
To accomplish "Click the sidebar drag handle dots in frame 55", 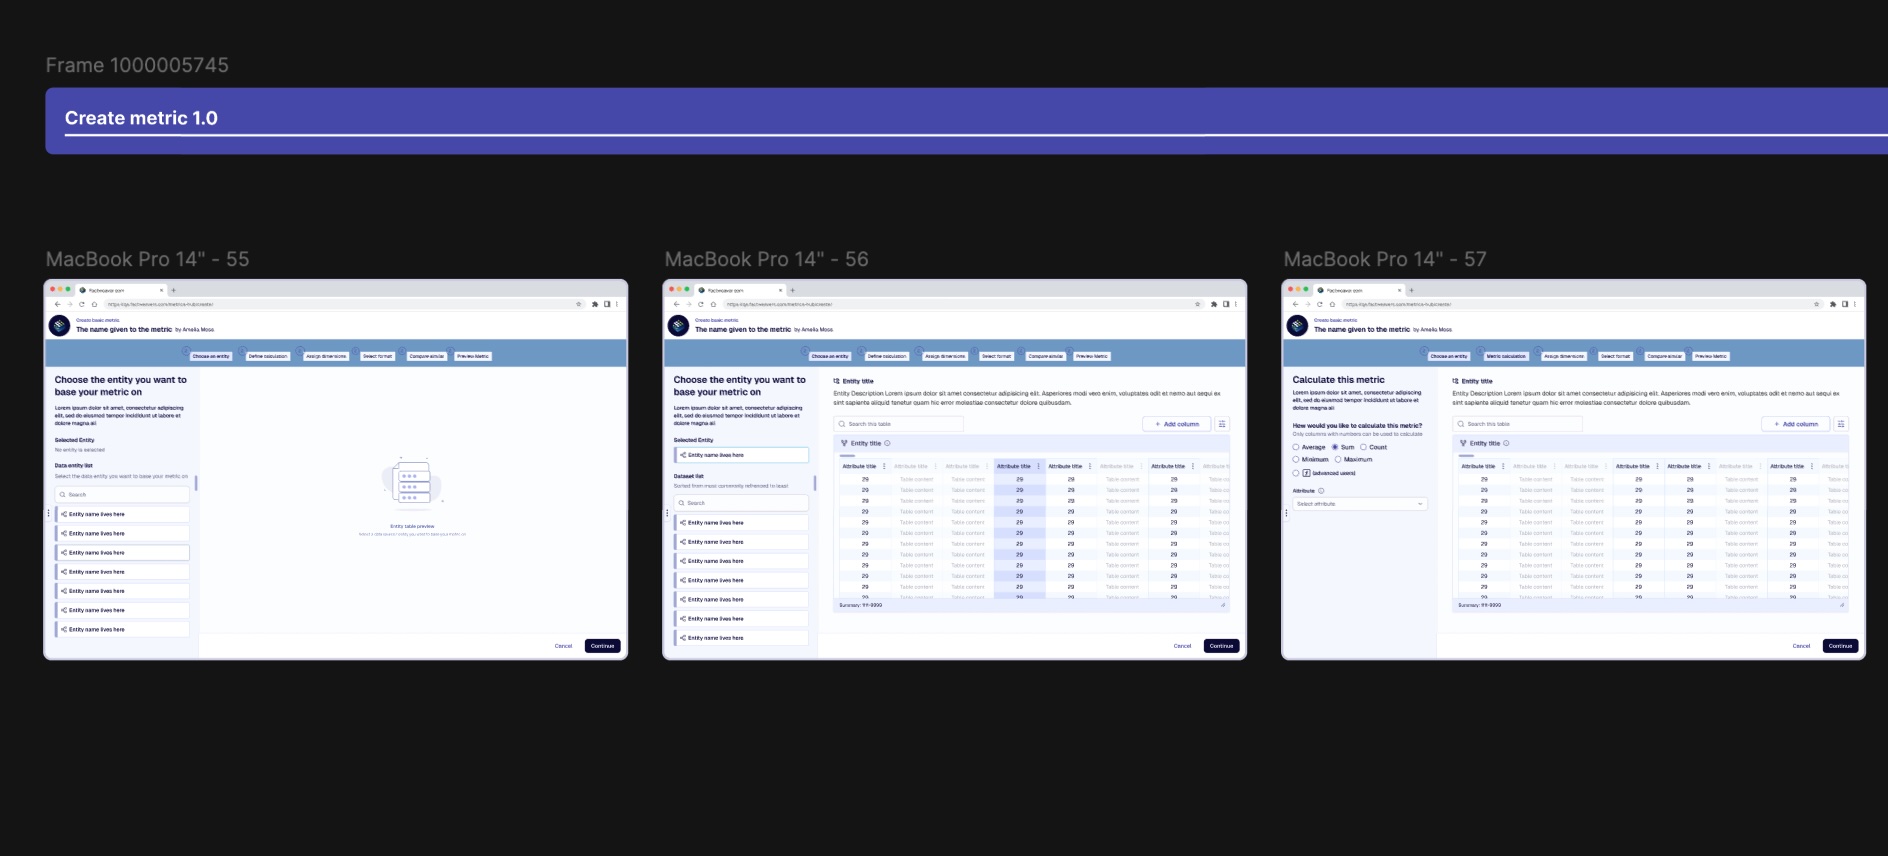I will click(x=48, y=513).
